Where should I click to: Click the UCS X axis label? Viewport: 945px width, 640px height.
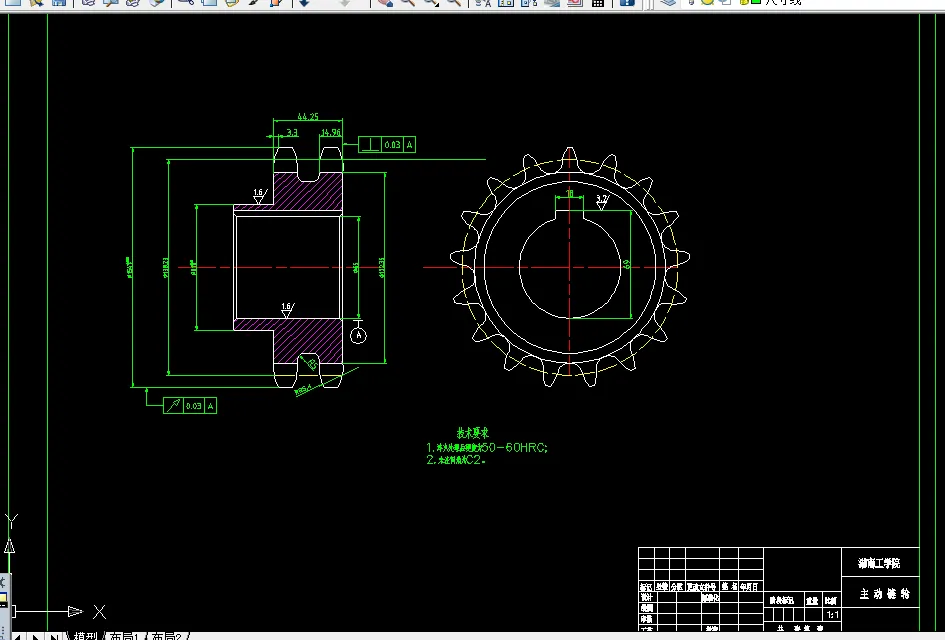click(x=99, y=612)
